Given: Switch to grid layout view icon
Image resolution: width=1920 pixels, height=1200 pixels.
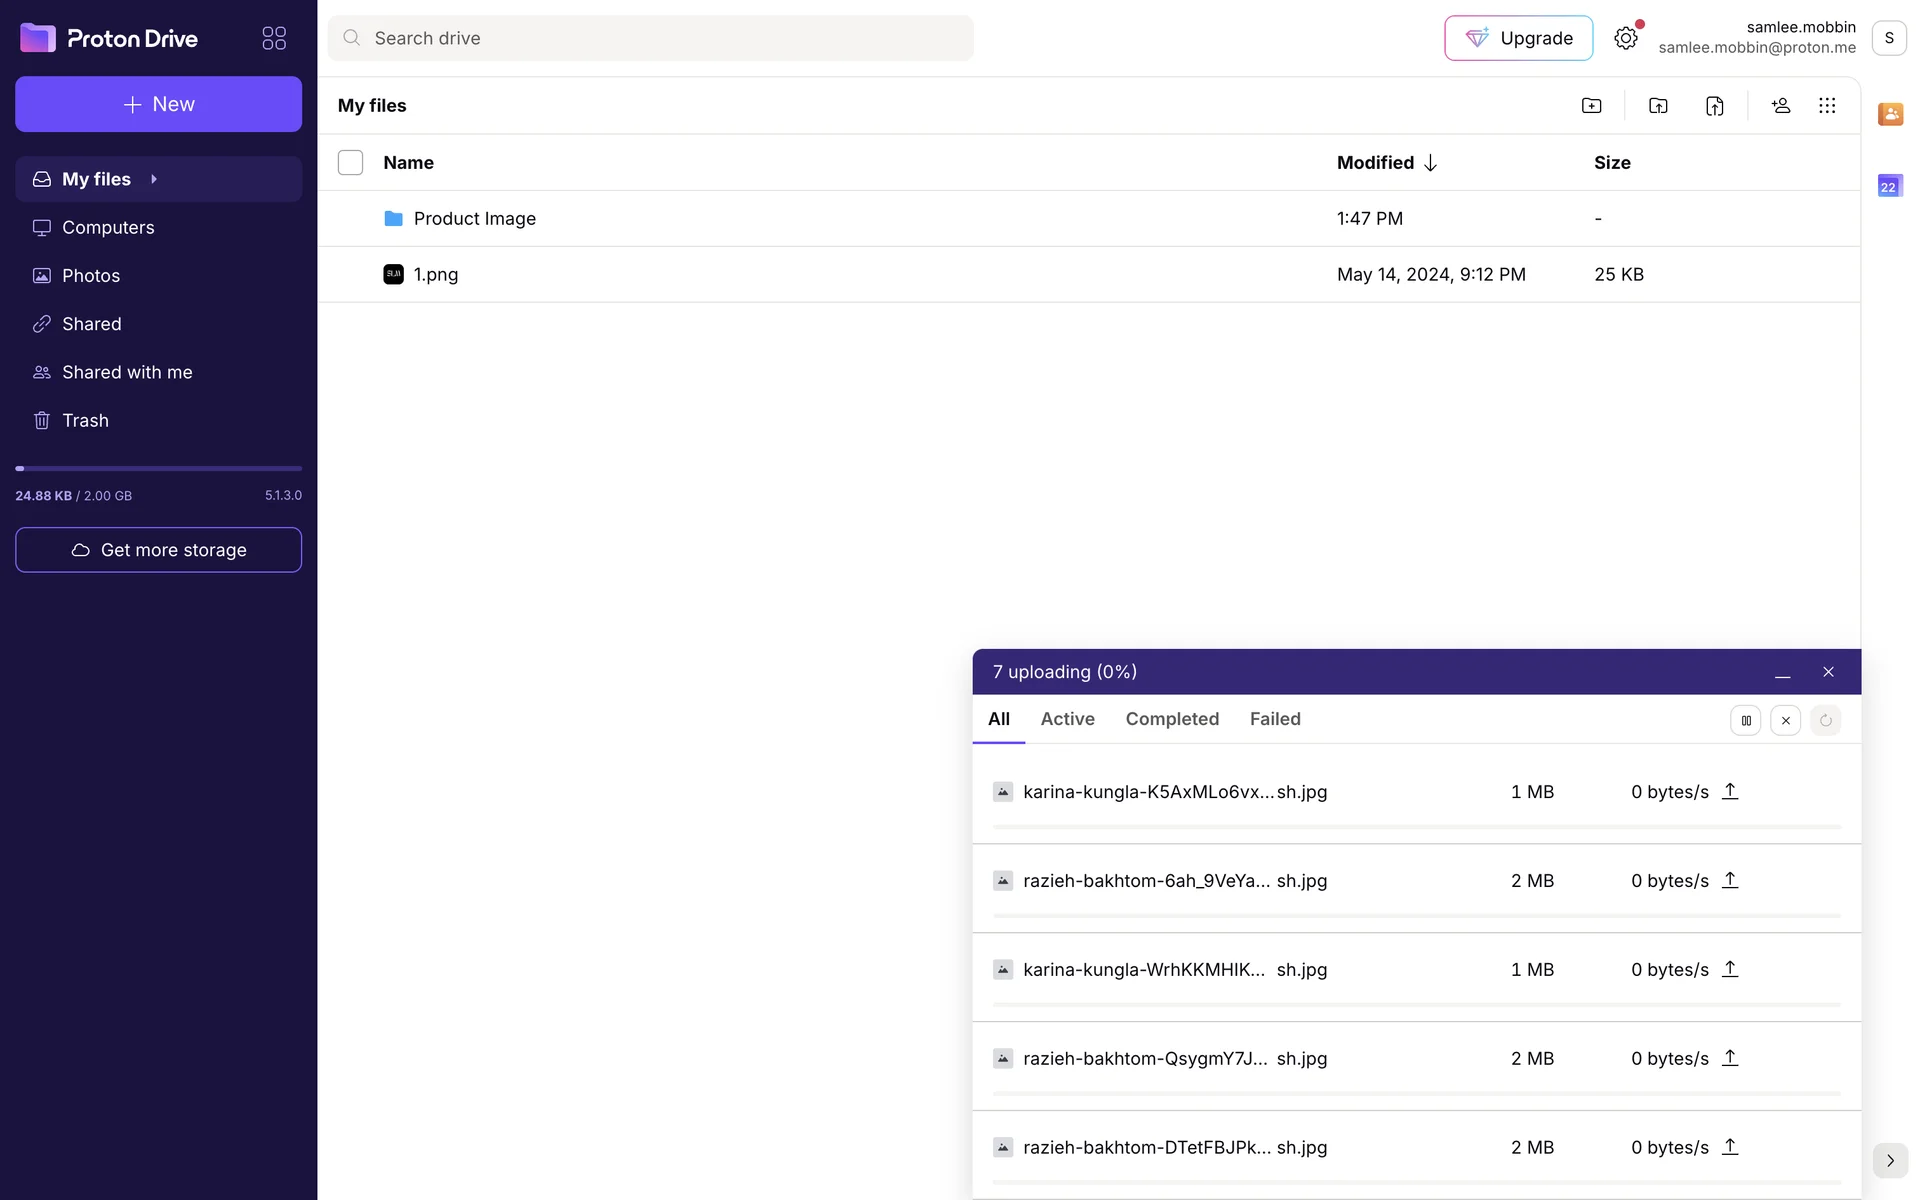Looking at the screenshot, I should [x=1827, y=106].
